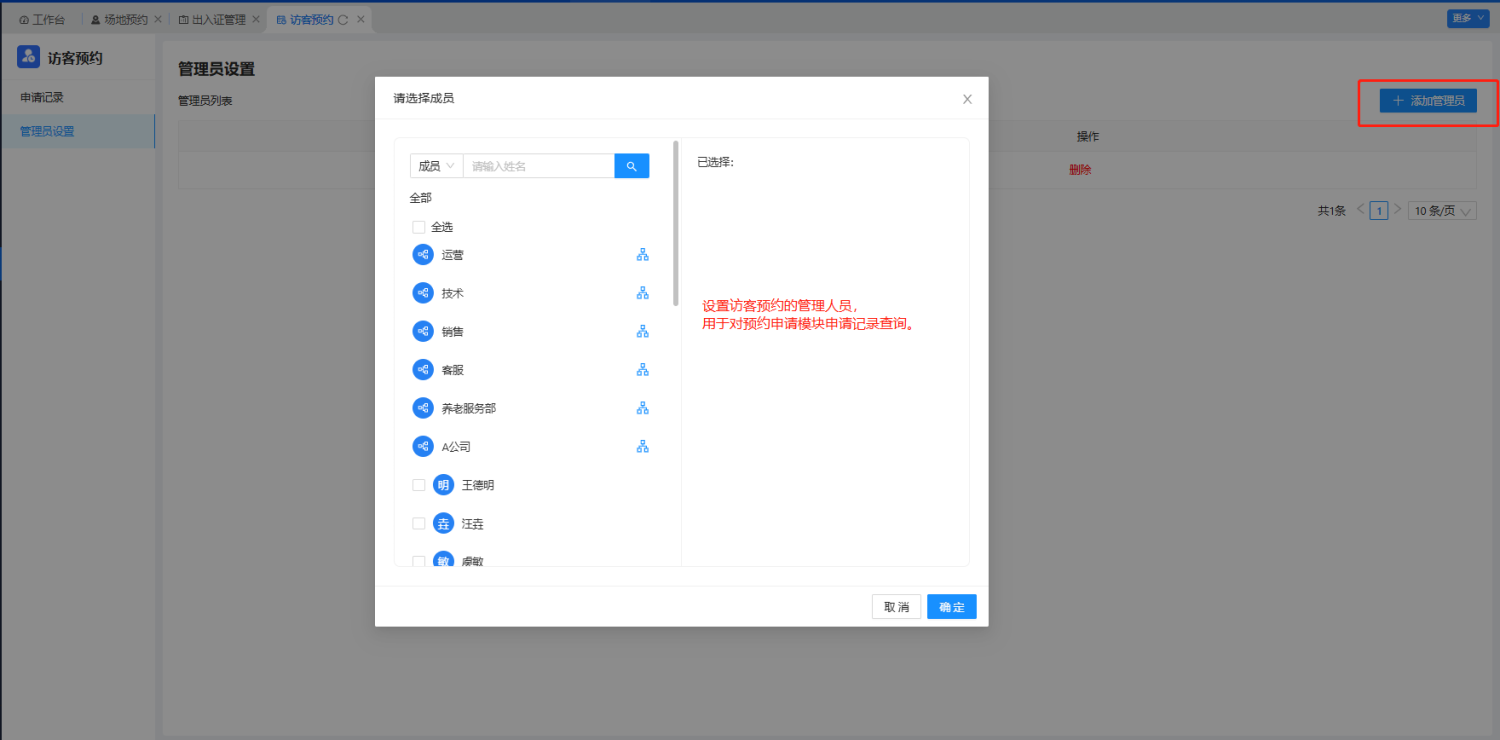Screen dimensions: 1500x740
Task: Click the 技术 department icon
Action: point(423,293)
